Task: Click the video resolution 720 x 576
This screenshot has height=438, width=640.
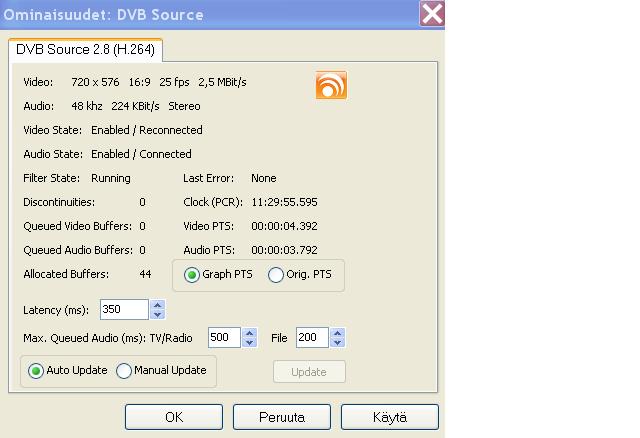Action: click(x=95, y=82)
